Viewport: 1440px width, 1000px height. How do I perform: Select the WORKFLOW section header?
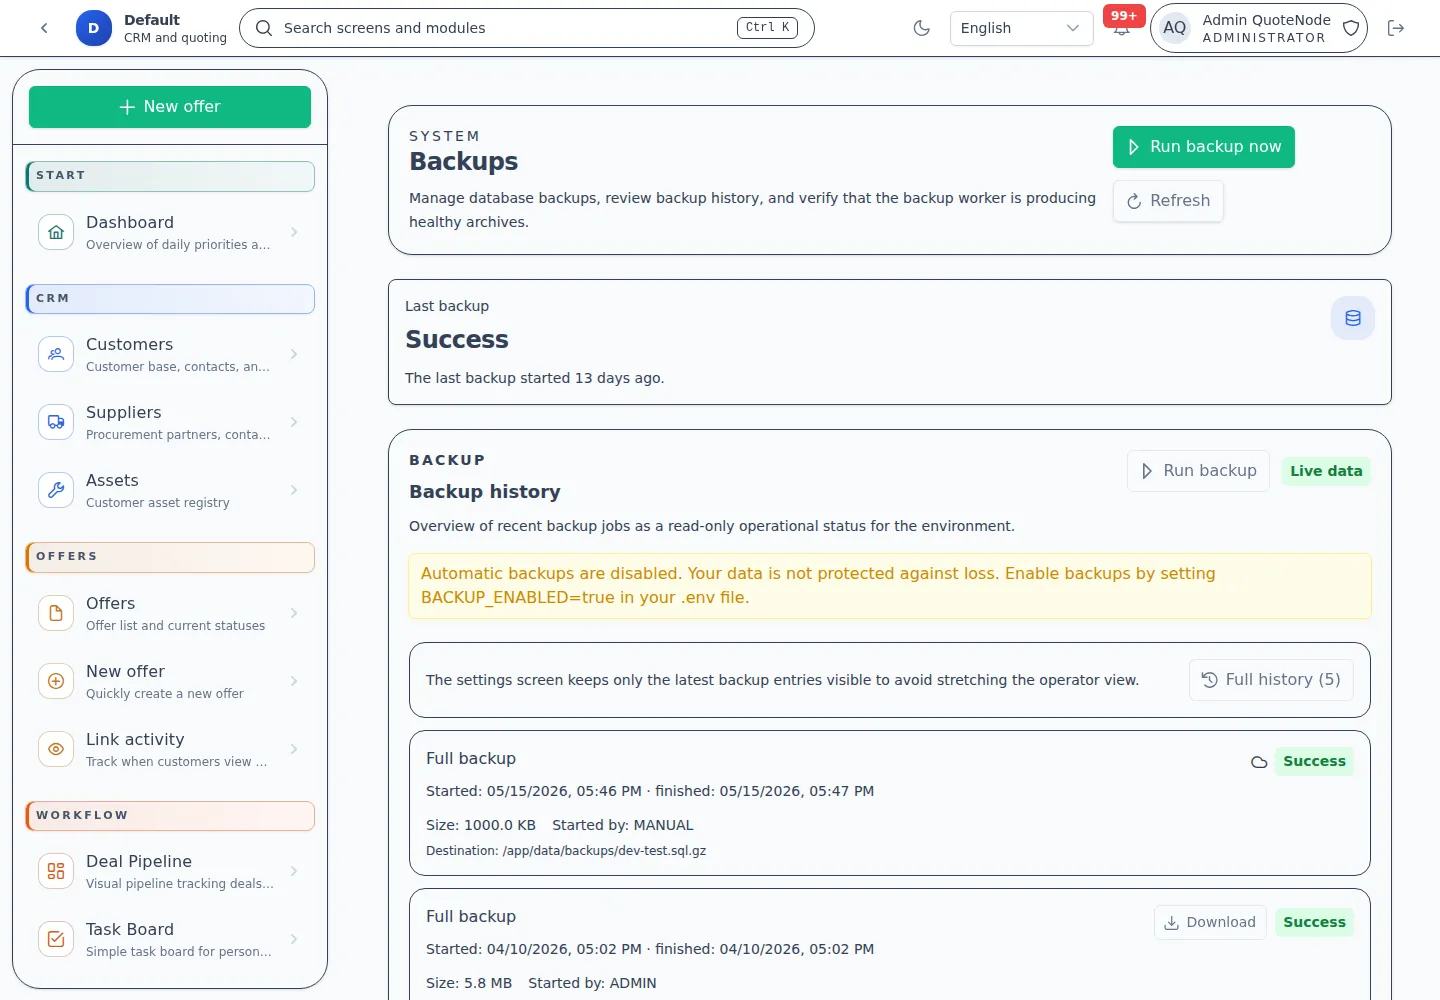click(x=170, y=816)
